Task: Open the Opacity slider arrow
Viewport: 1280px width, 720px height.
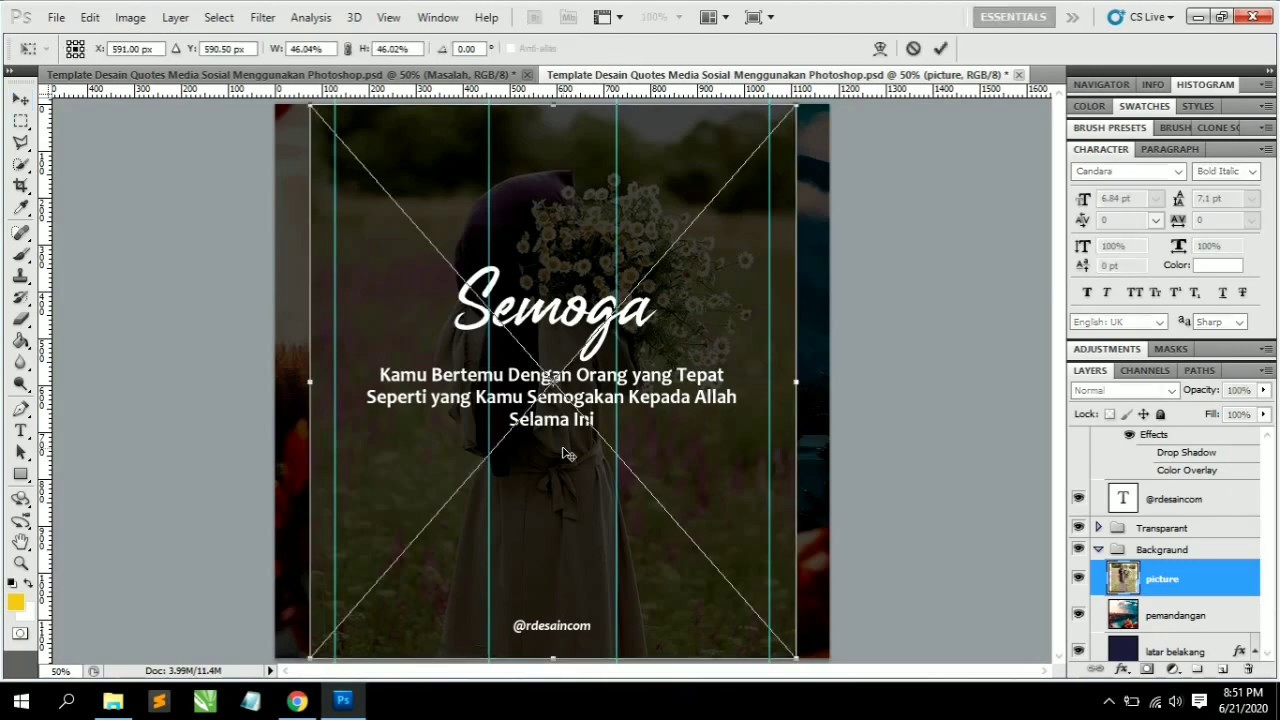Action: (x=1263, y=390)
